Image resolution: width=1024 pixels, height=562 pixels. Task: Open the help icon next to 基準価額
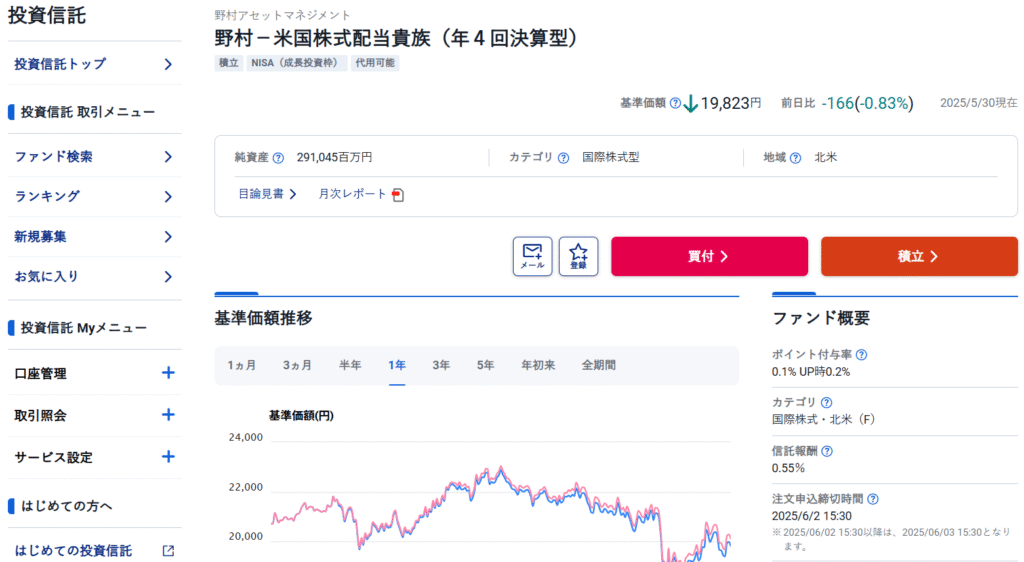(675, 103)
